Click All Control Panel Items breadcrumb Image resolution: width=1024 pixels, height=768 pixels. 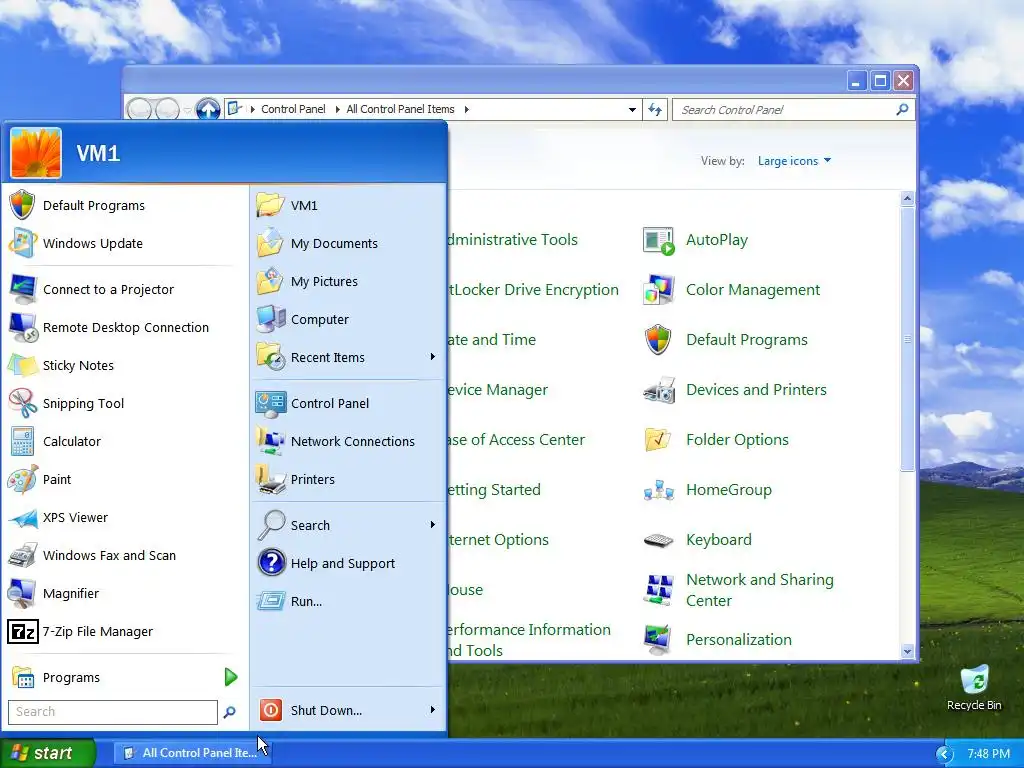[x=400, y=109]
